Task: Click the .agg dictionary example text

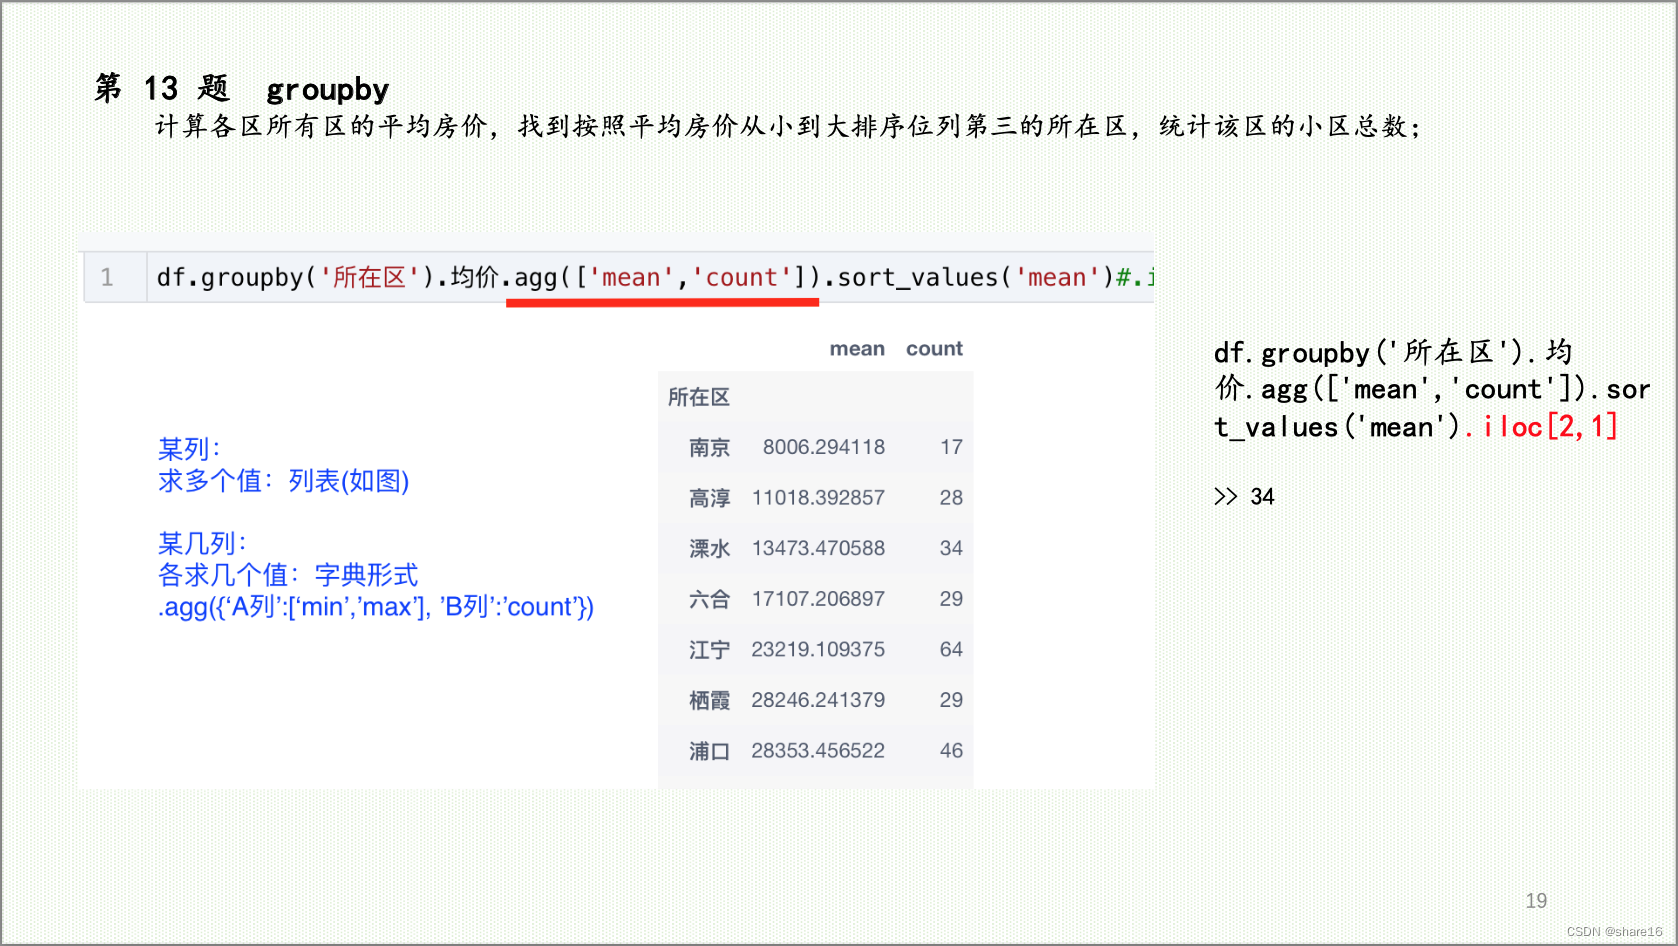Action: click(376, 607)
